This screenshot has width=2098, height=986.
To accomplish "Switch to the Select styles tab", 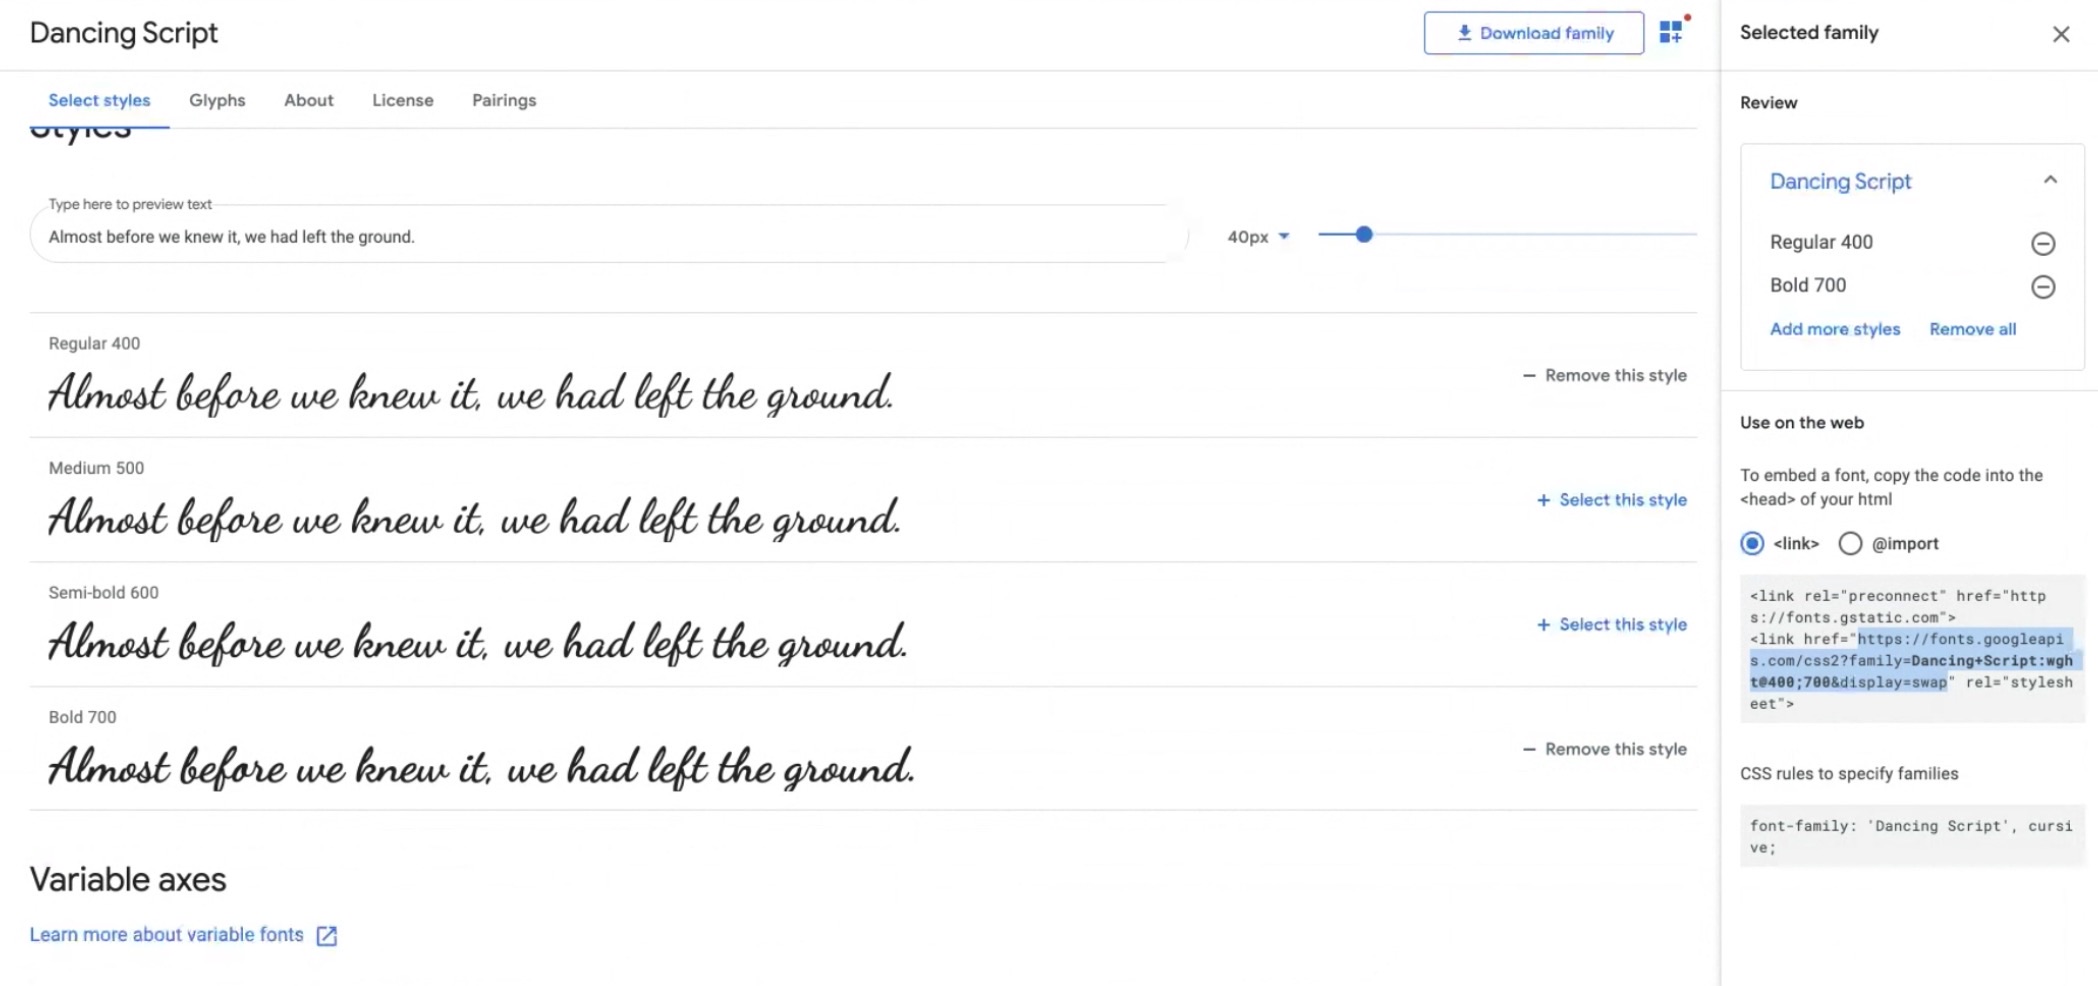I will 99,100.
